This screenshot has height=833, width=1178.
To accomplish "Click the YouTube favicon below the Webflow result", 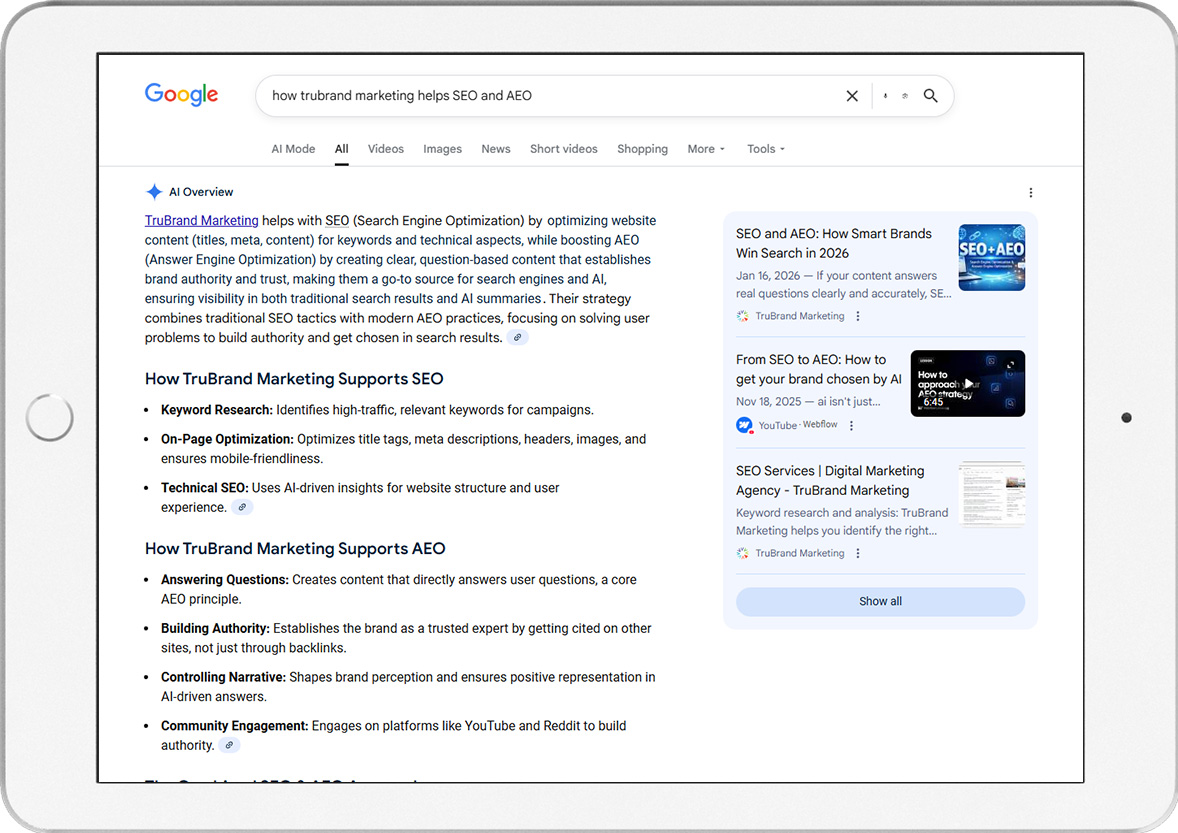I will 741,425.
